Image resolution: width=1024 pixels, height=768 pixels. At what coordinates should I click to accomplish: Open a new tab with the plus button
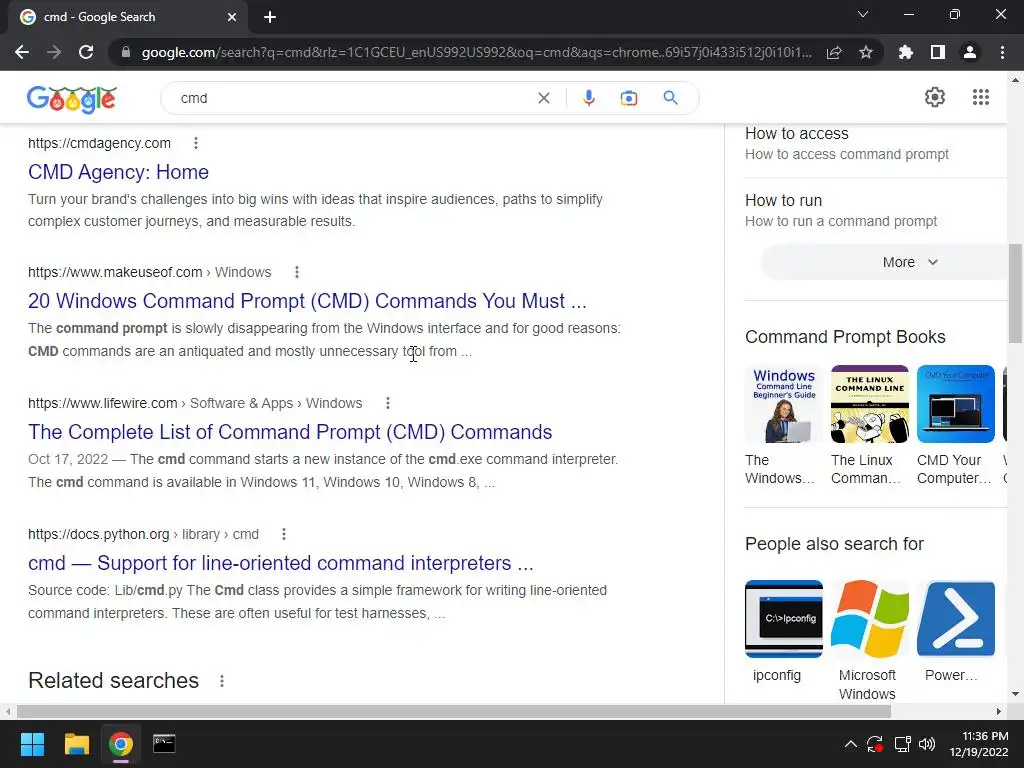point(270,17)
